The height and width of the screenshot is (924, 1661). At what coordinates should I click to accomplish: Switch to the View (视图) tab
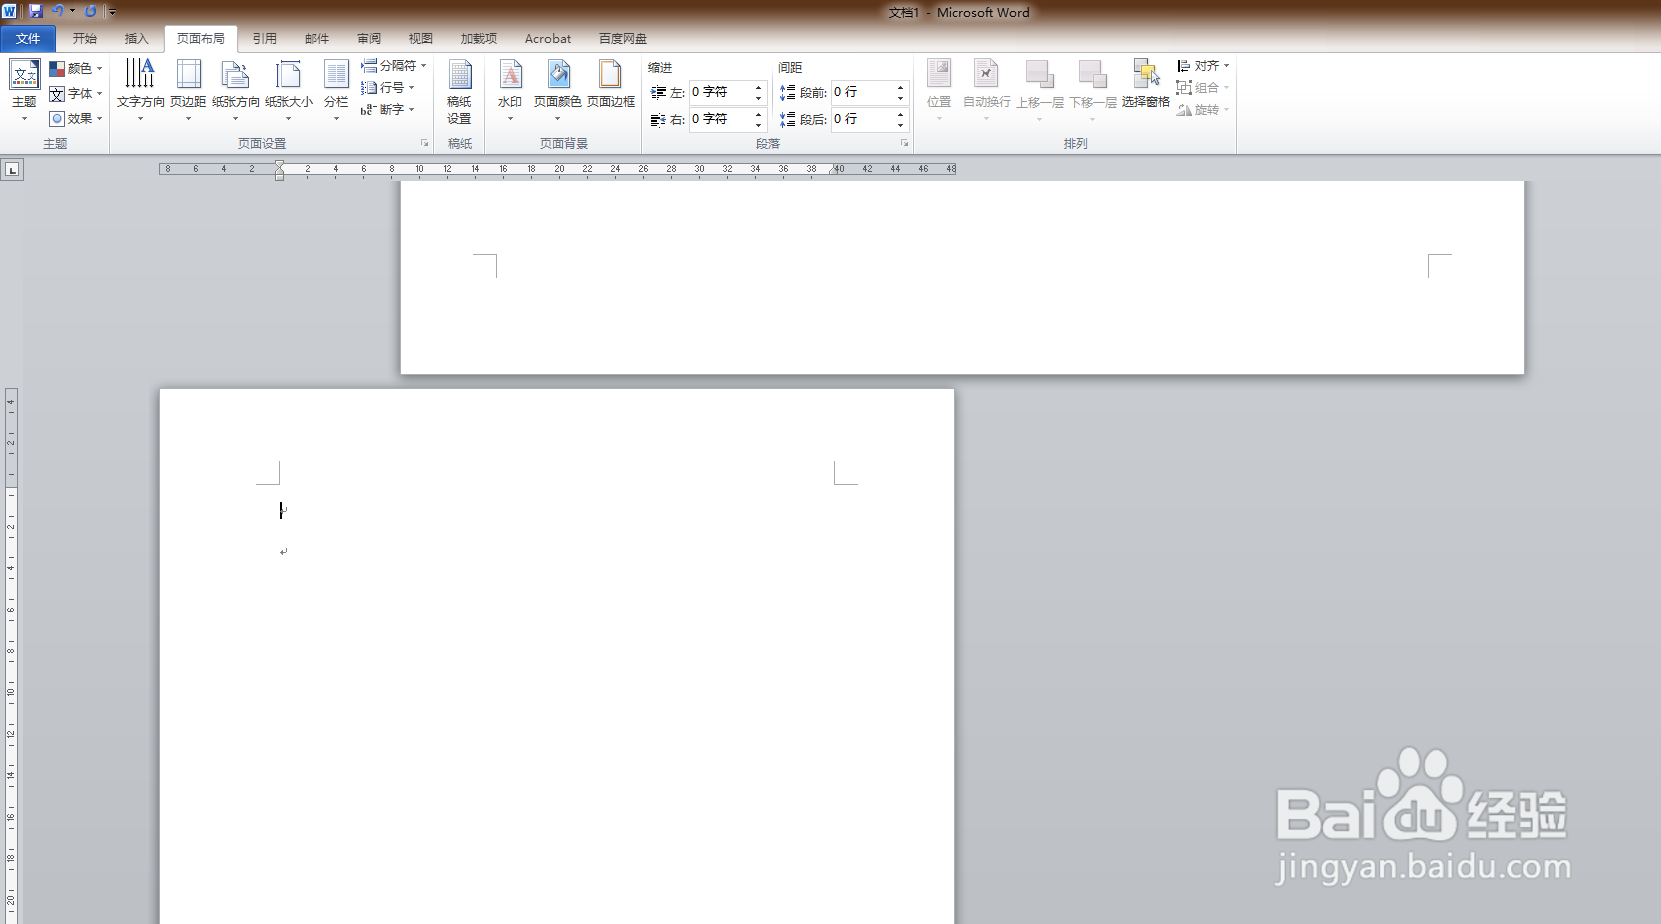[x=421, y=39]
